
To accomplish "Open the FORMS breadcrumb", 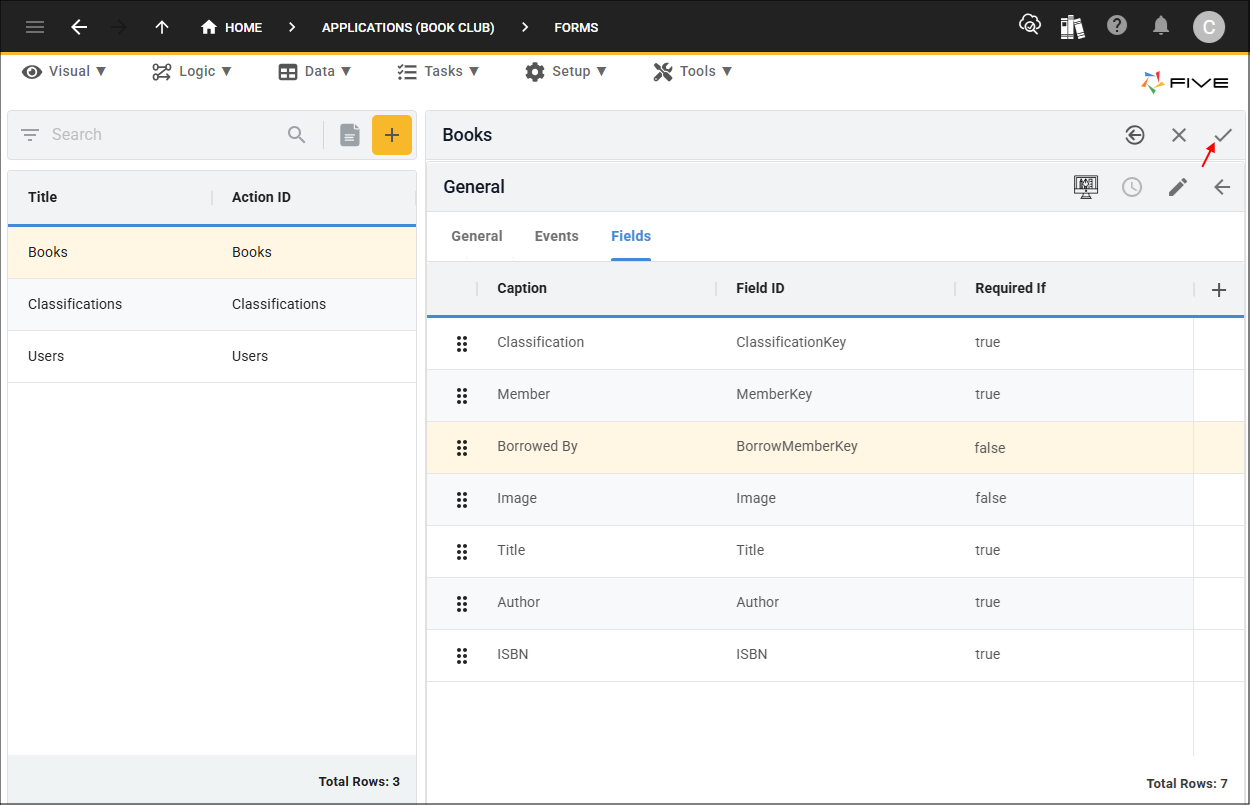I will pos(576,27).
